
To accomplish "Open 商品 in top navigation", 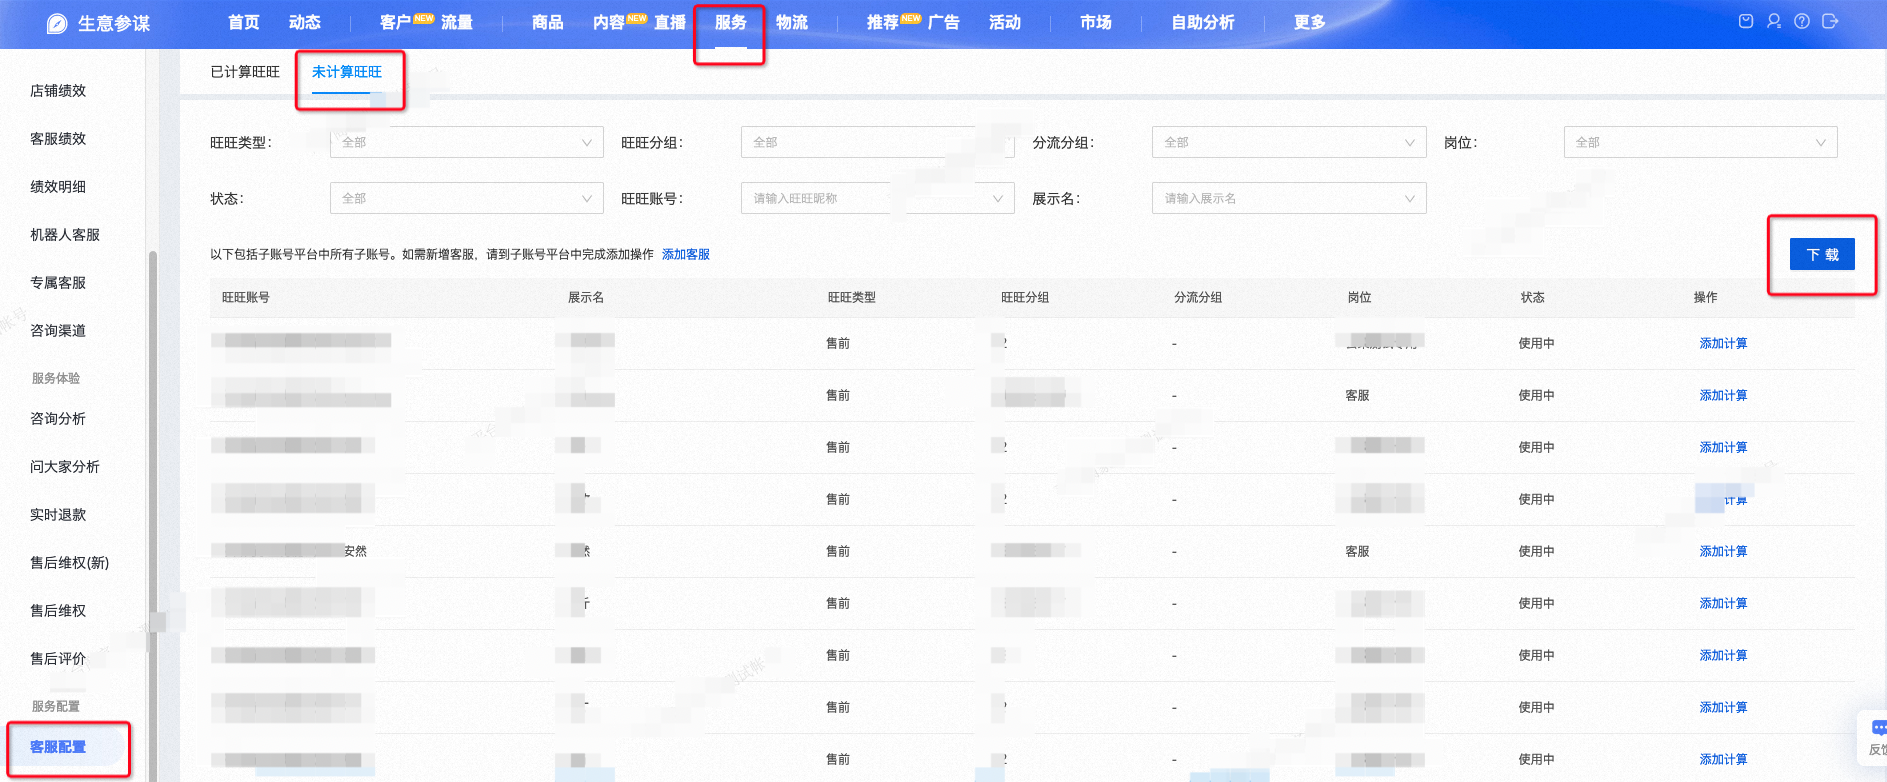I will 548,22.
